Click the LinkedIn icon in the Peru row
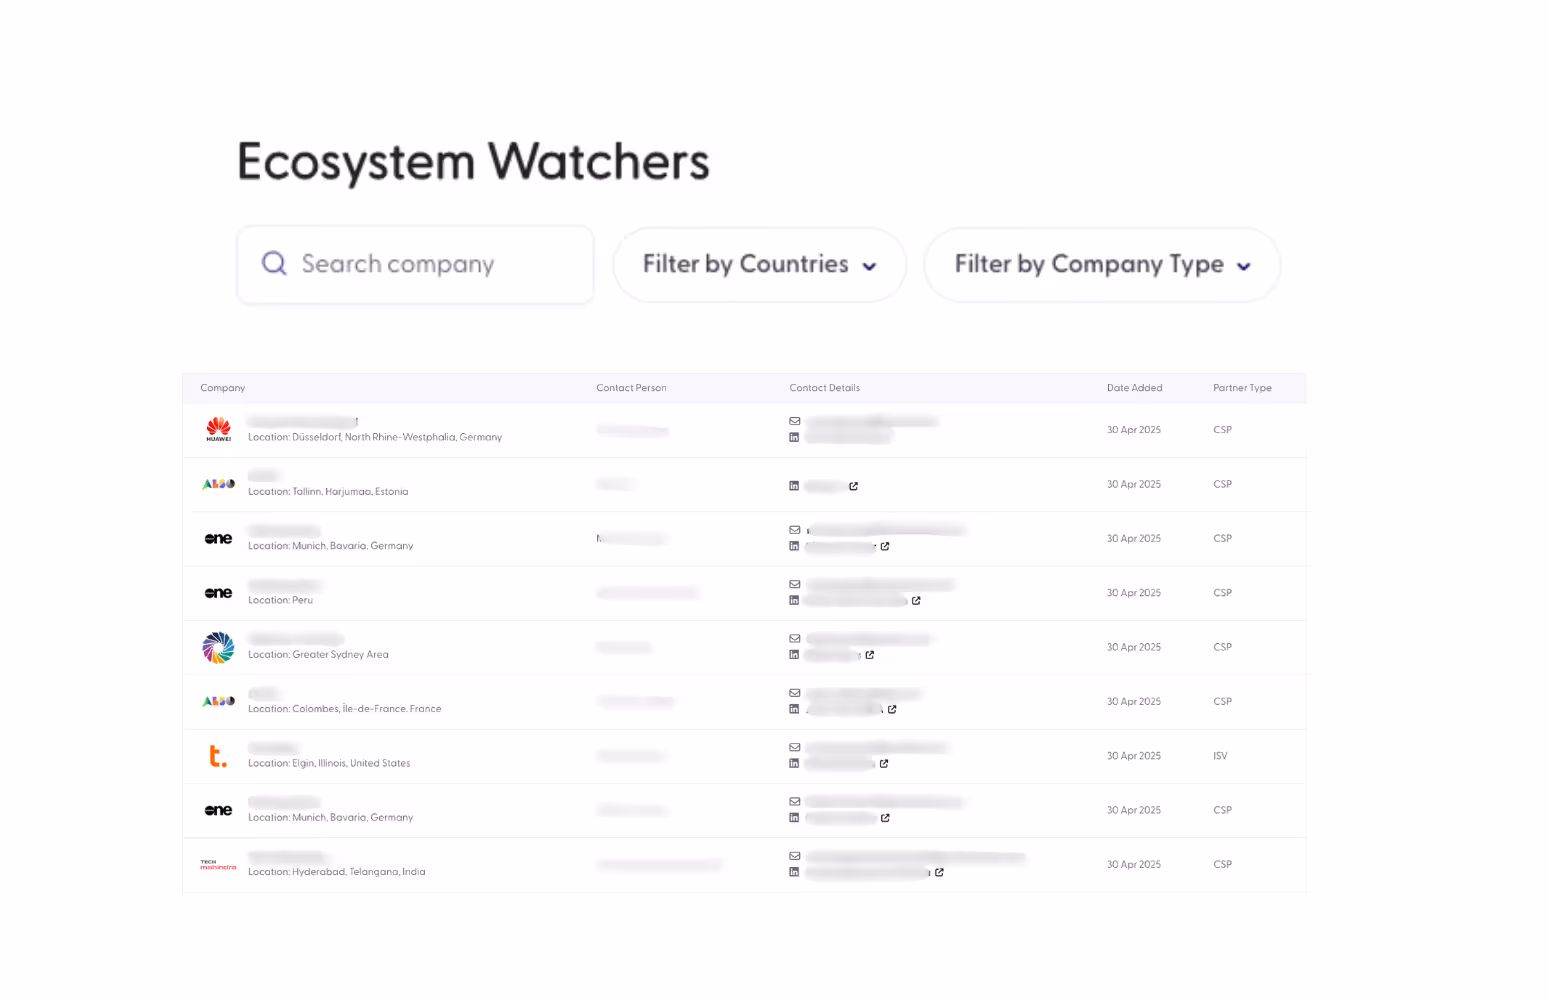 [x=794, y=600]
